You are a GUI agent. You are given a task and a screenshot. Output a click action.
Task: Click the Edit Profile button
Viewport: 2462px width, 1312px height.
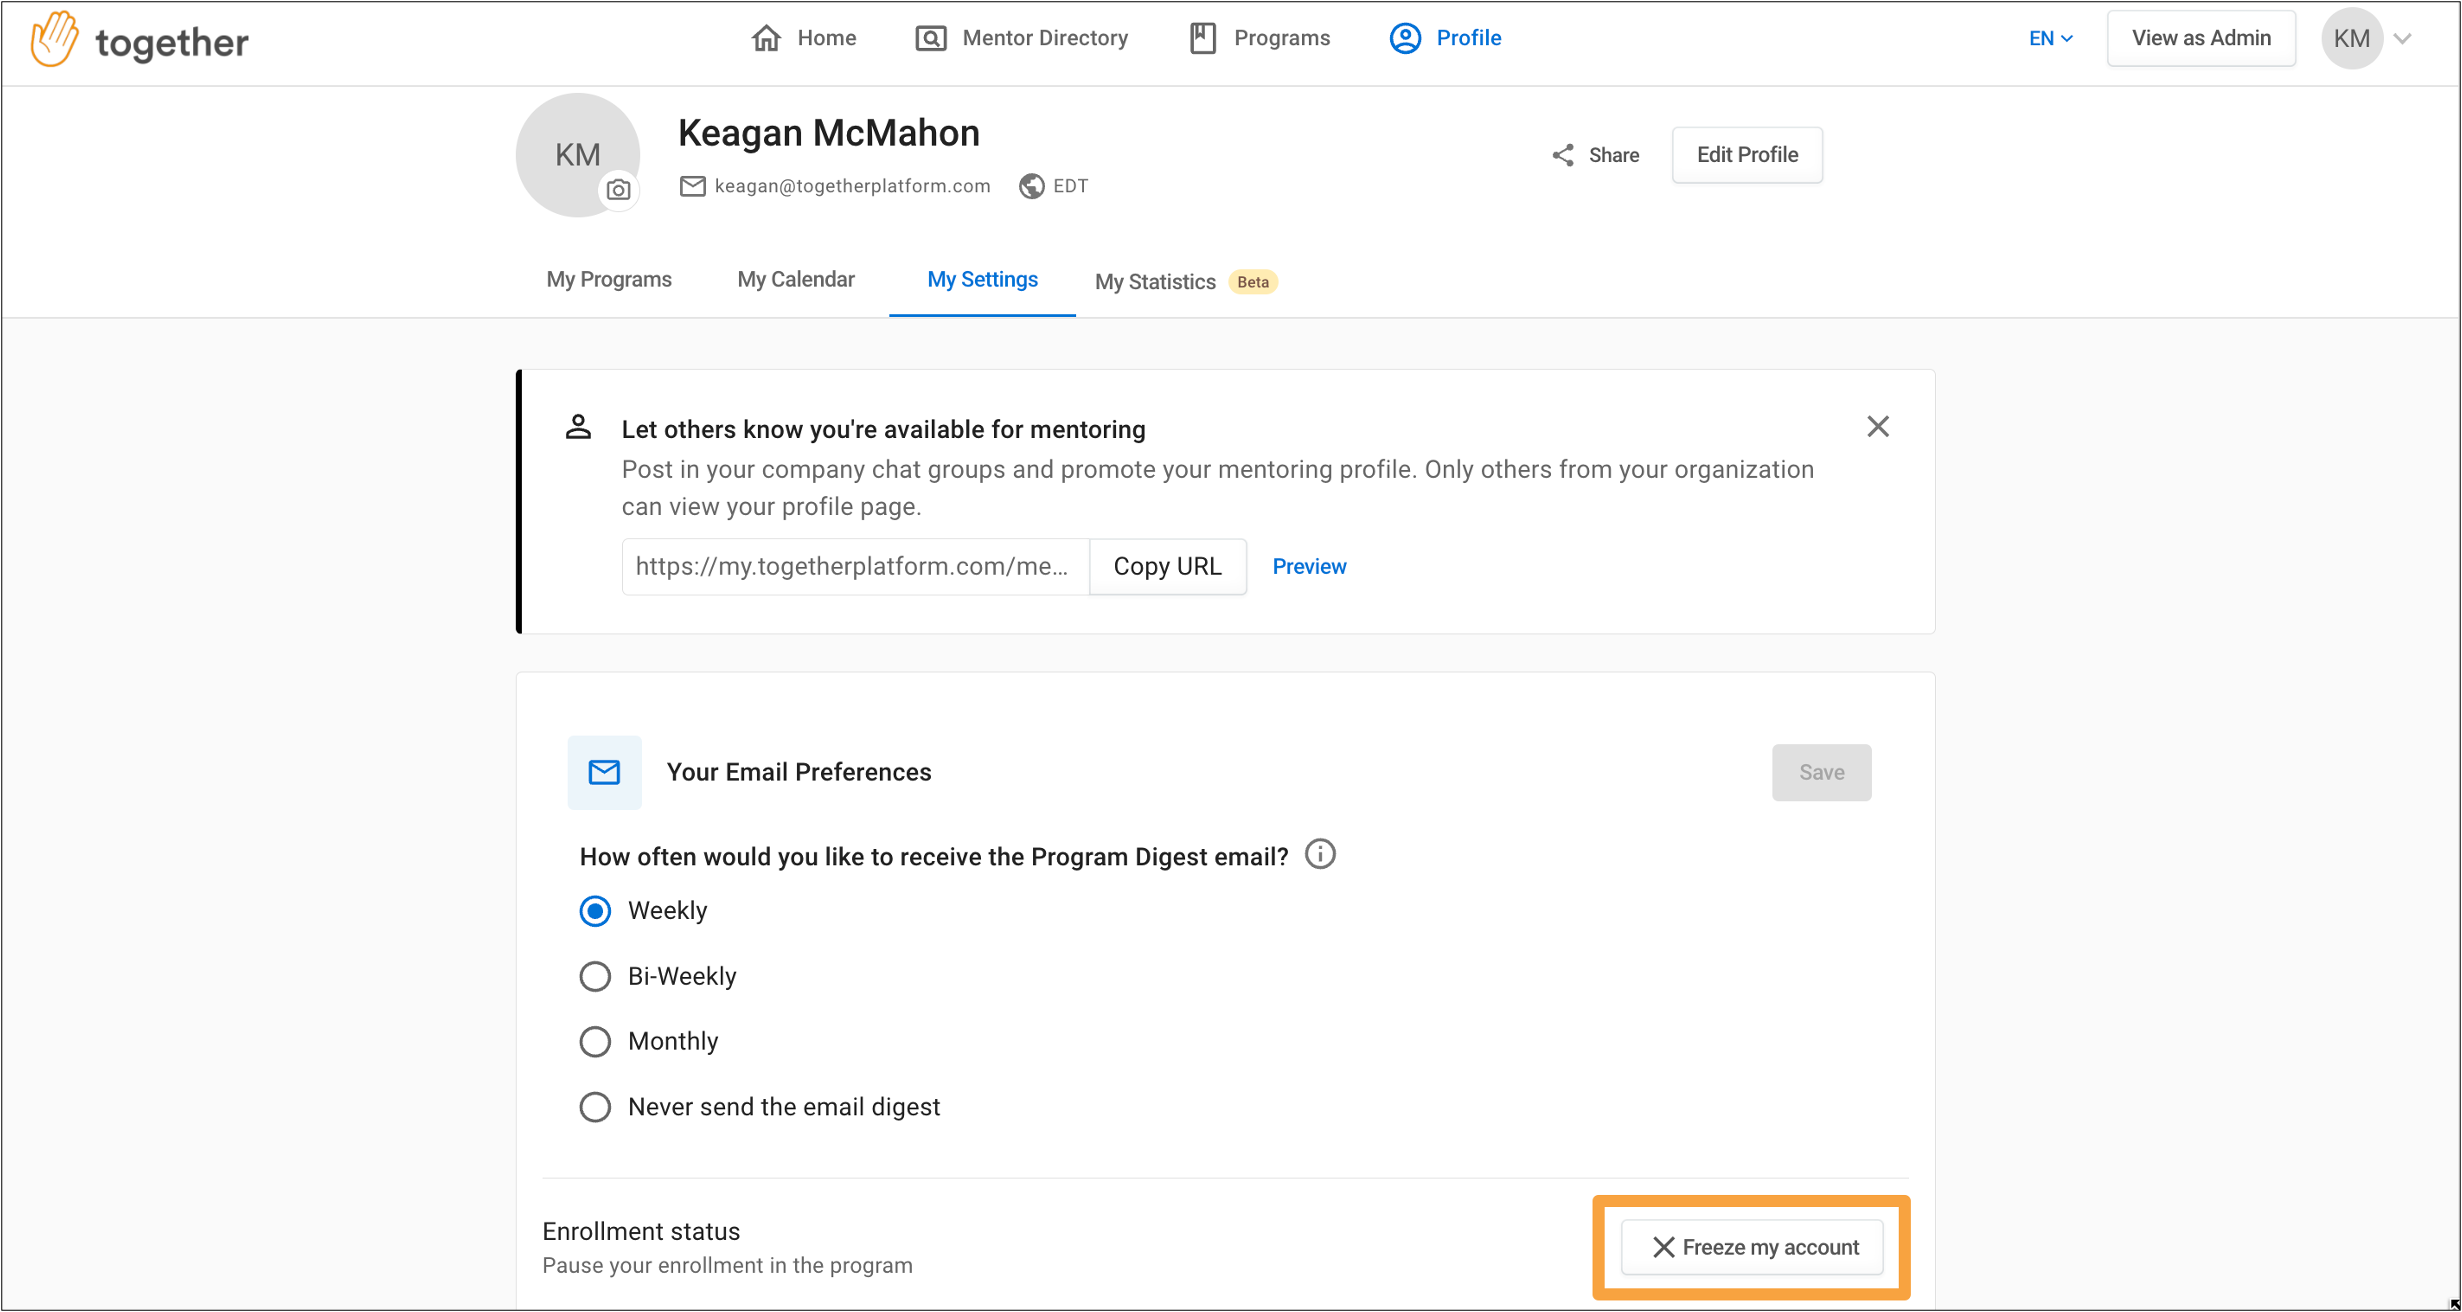[x=1747, y=155]
